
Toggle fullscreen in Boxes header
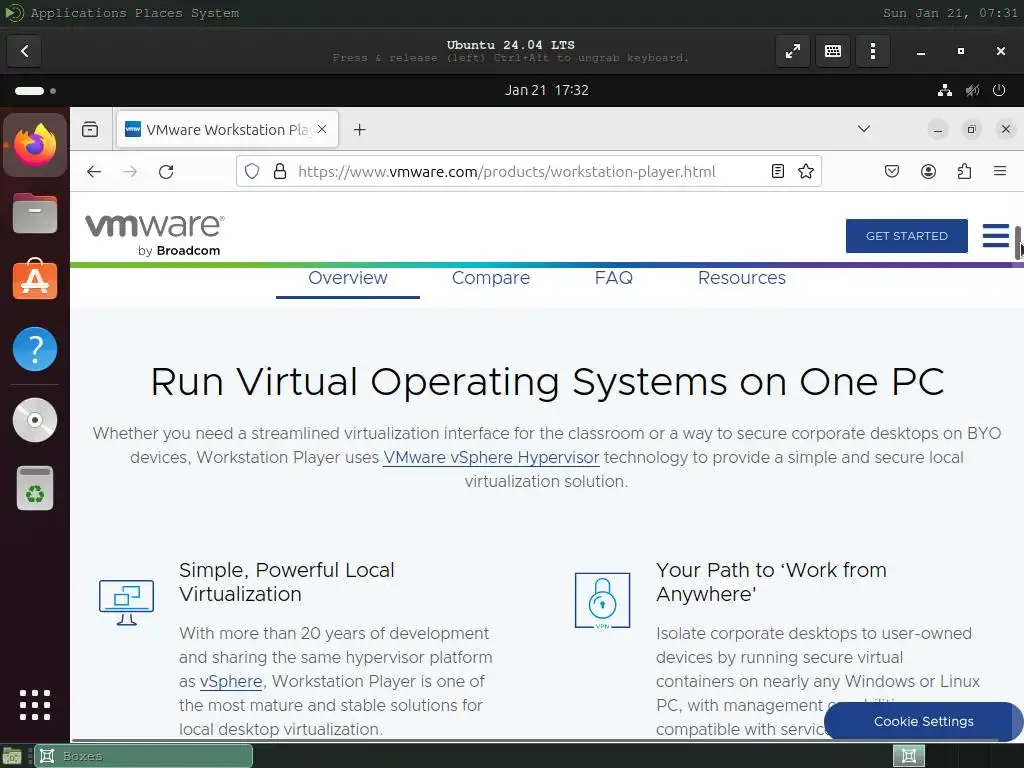793,51
